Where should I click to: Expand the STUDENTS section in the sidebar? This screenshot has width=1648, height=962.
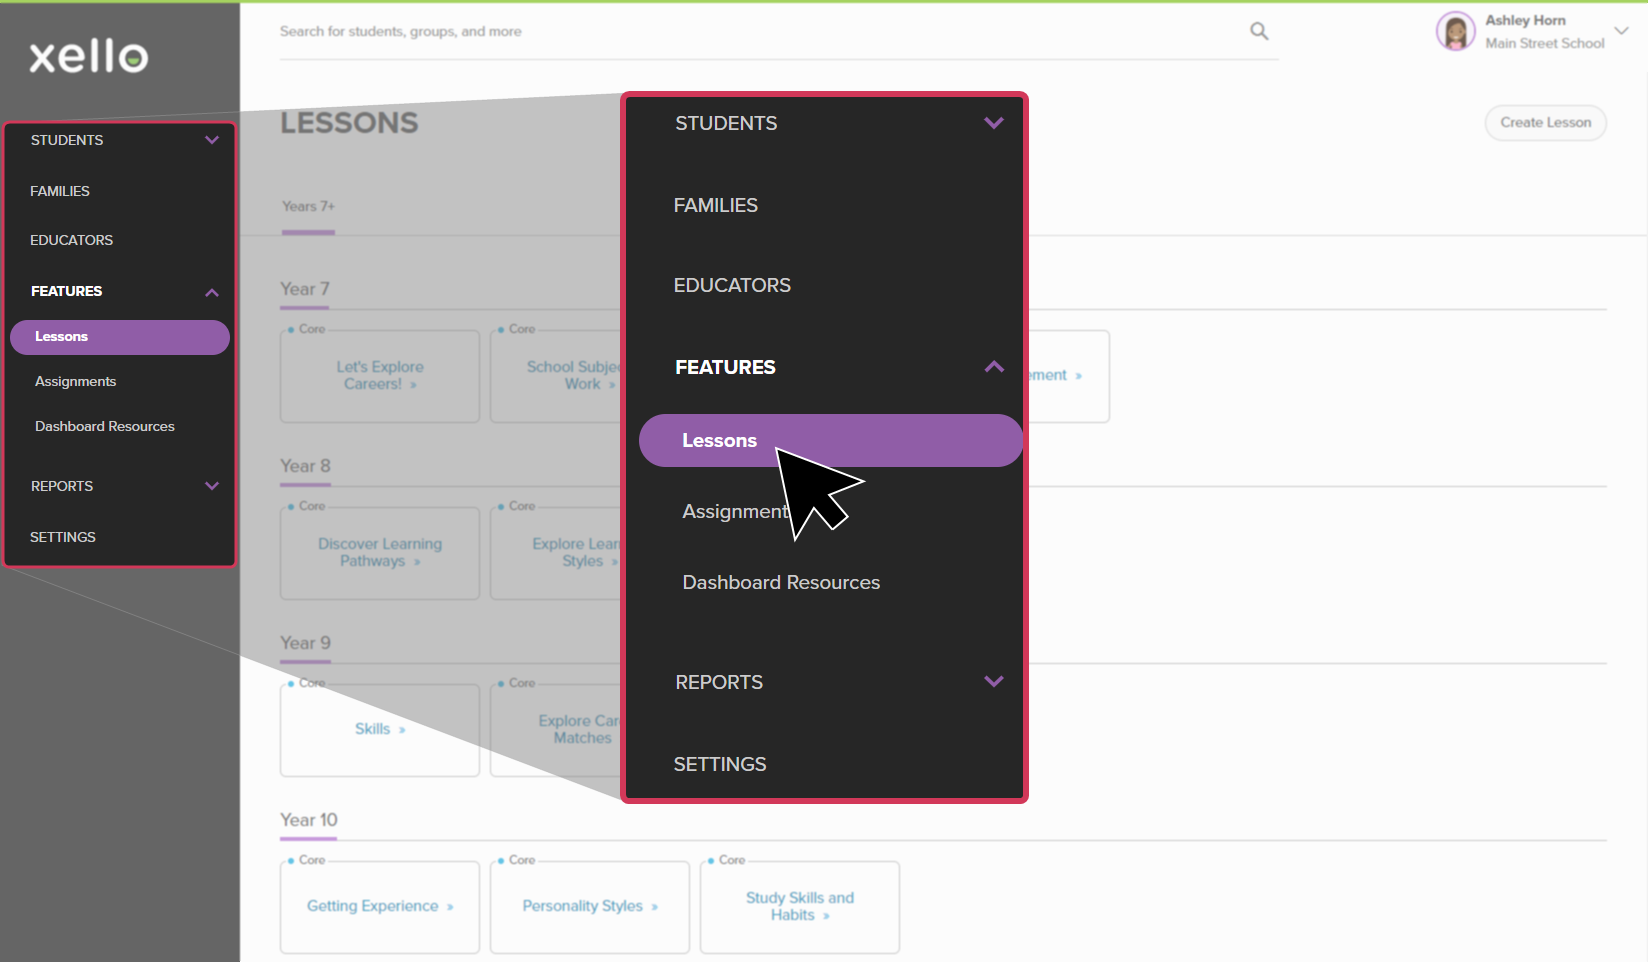pyautogui.click(x=120, y=140)
